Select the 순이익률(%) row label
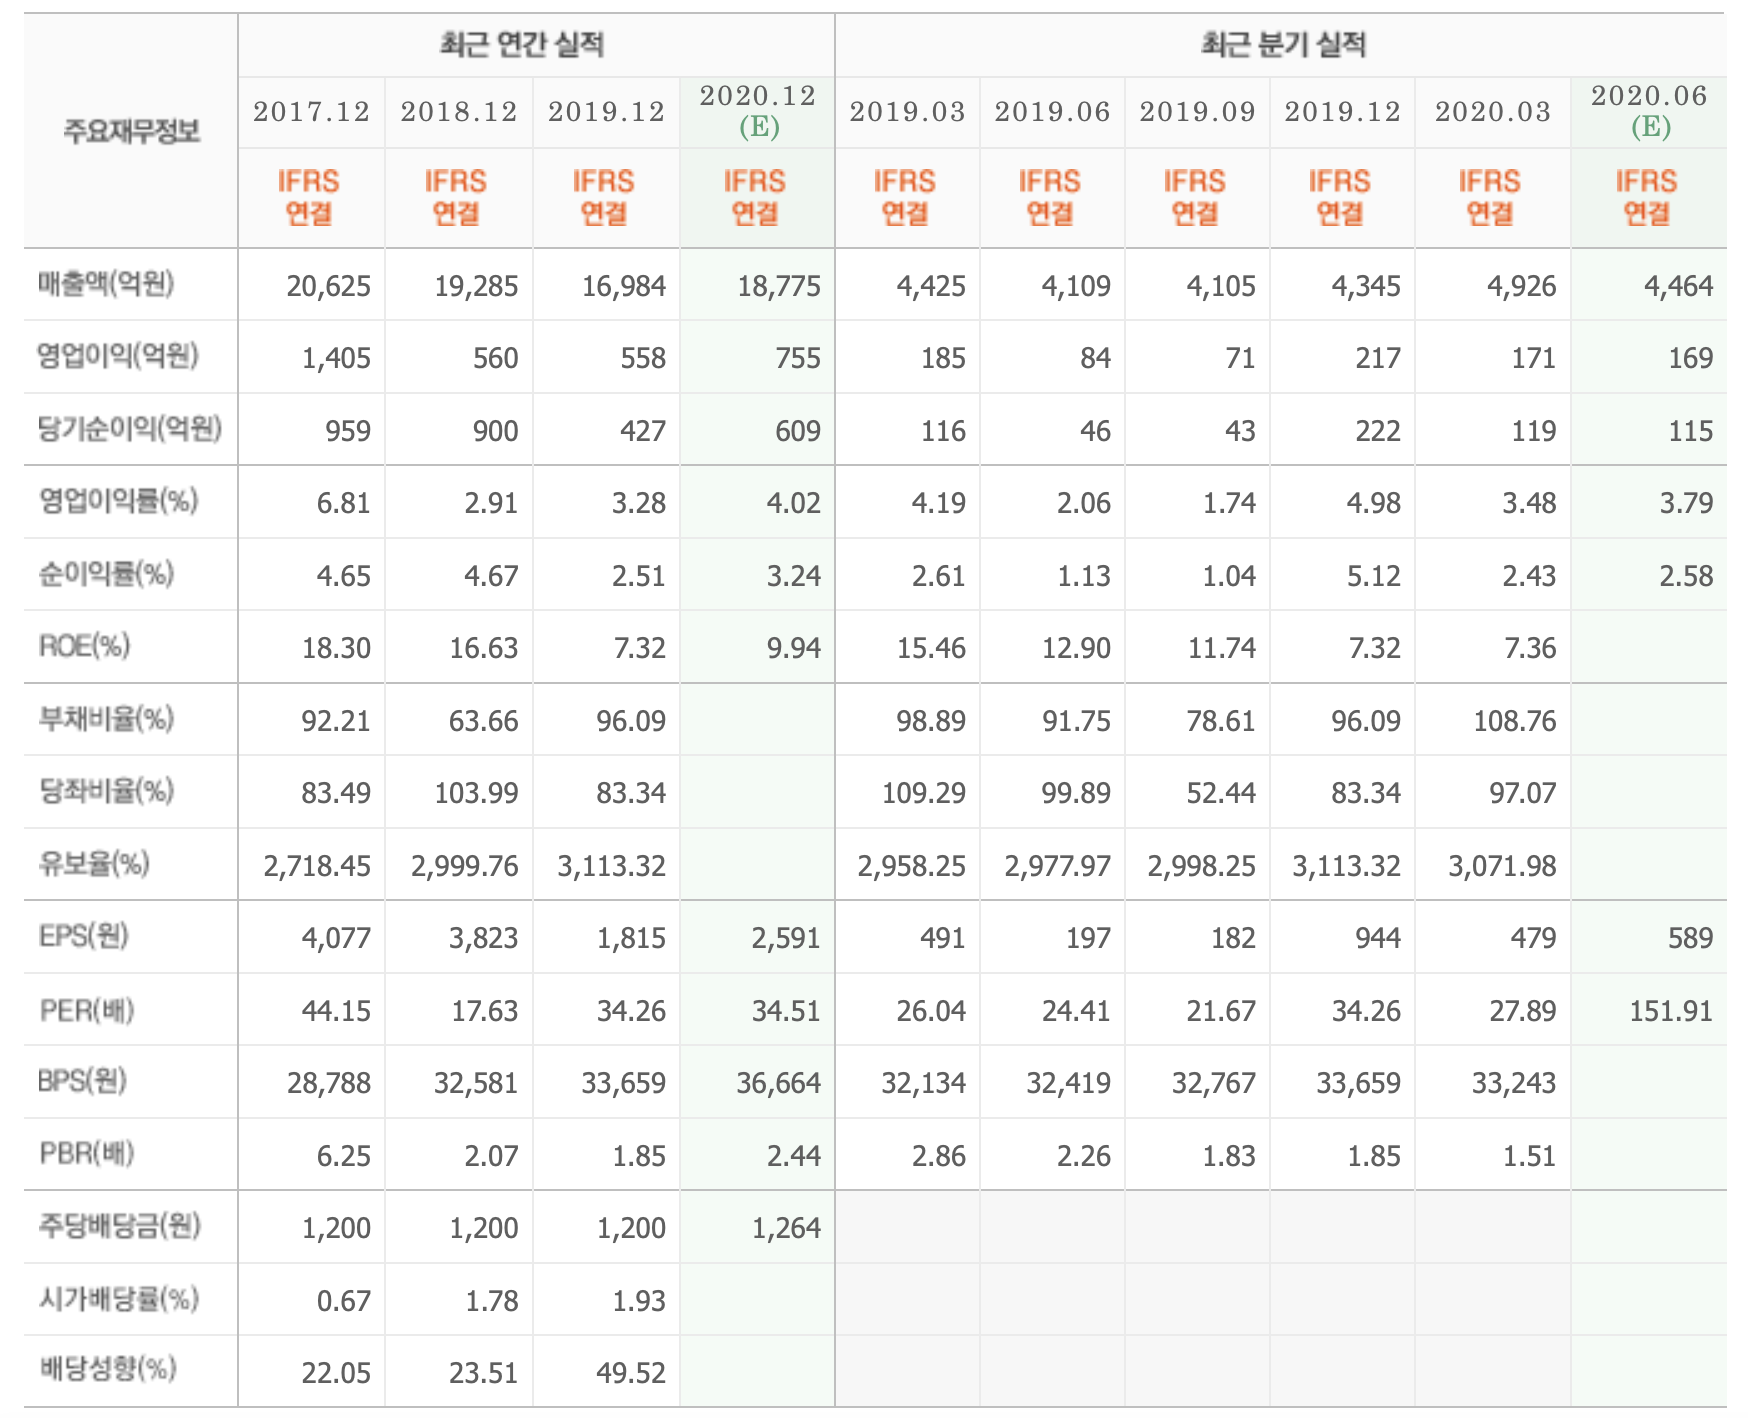This screenshot has width=1748, height=1418. point(106,574)
